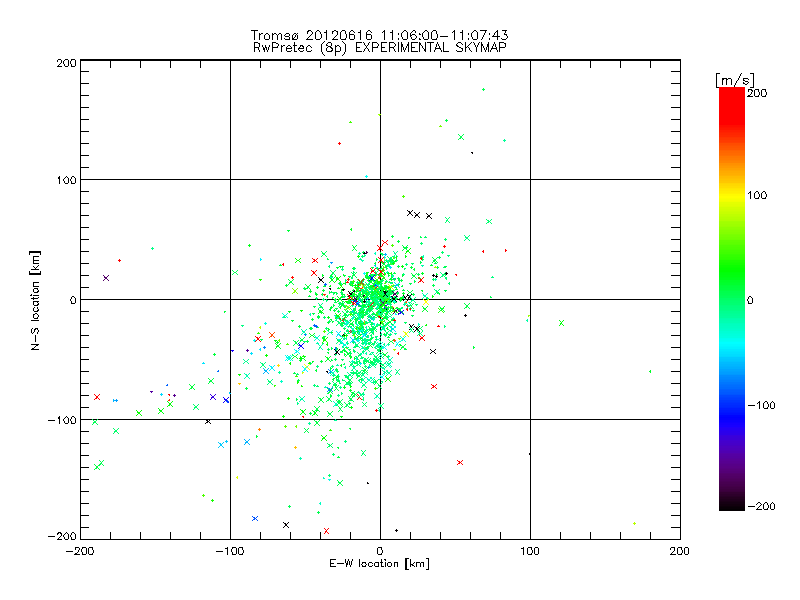Click N-S axis tick label "0"
The image size is (800, 600).
click(73, 300)
